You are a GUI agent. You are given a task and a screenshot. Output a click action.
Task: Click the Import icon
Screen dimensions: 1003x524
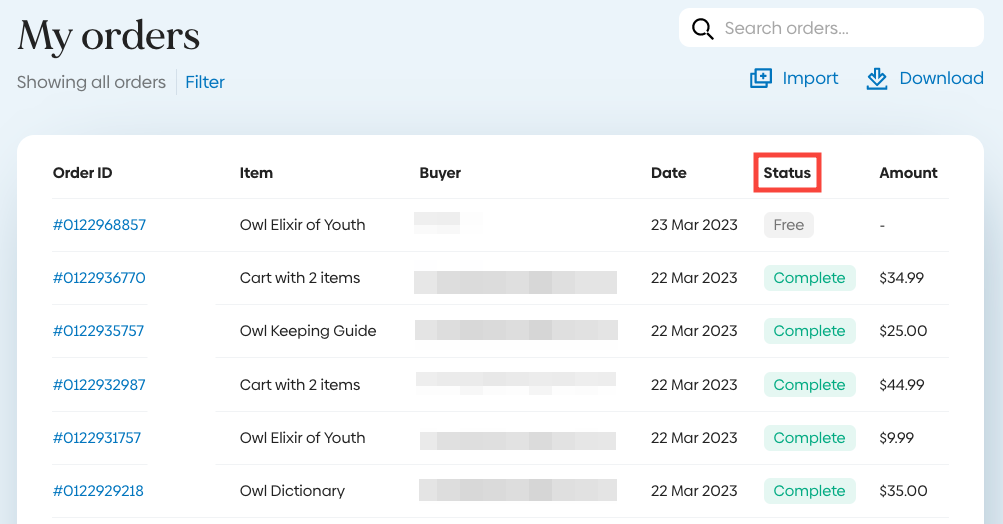click(x=761, y=78)
